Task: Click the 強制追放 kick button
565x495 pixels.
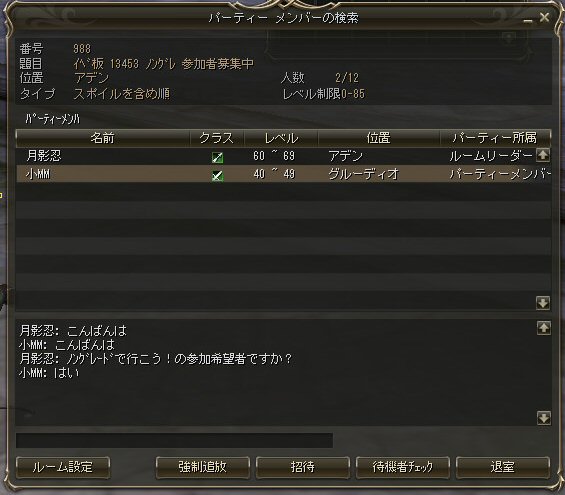Action: click(203, 467)
